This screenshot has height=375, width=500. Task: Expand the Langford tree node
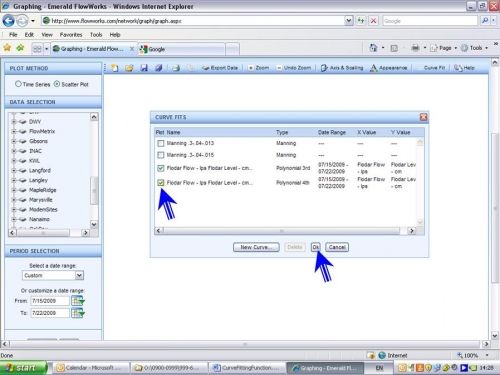pos(14,170)
